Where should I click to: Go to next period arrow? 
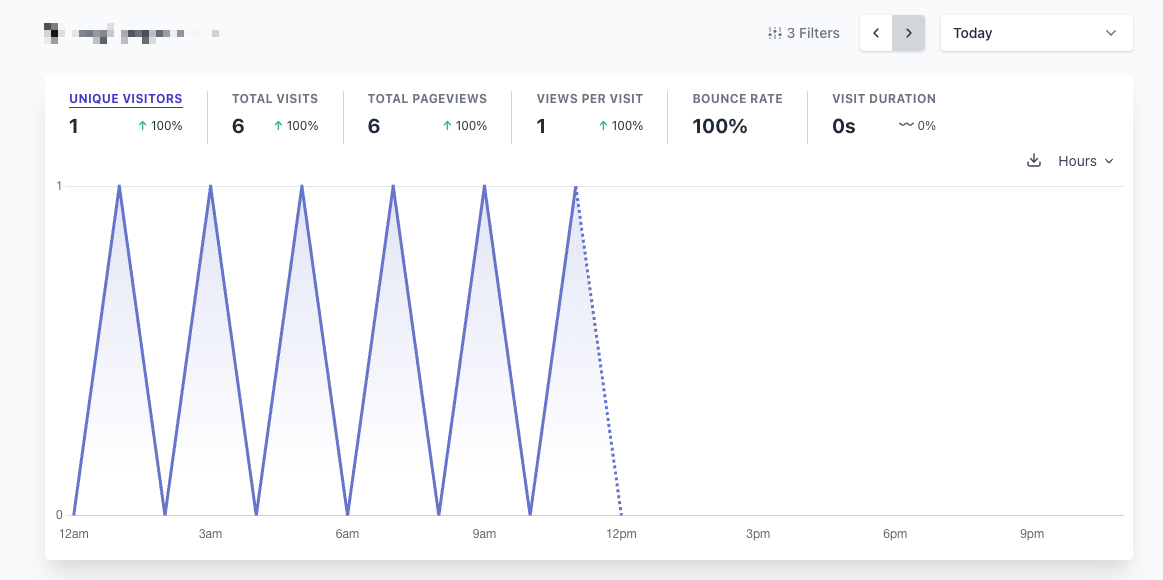coord(908,33)
